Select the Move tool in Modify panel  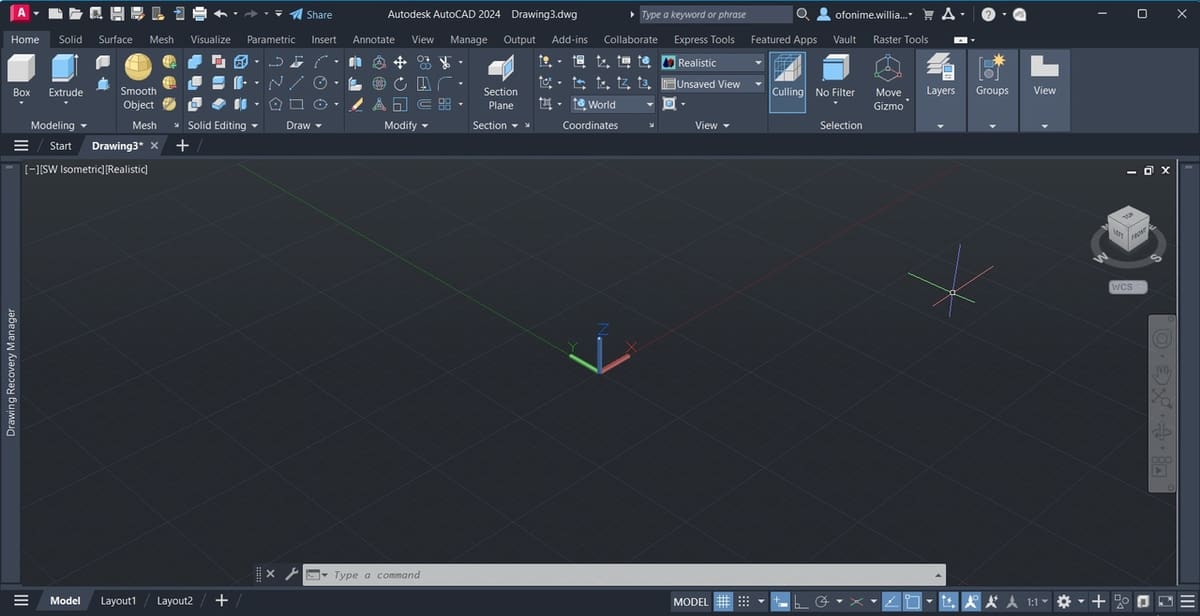(400, 62)
